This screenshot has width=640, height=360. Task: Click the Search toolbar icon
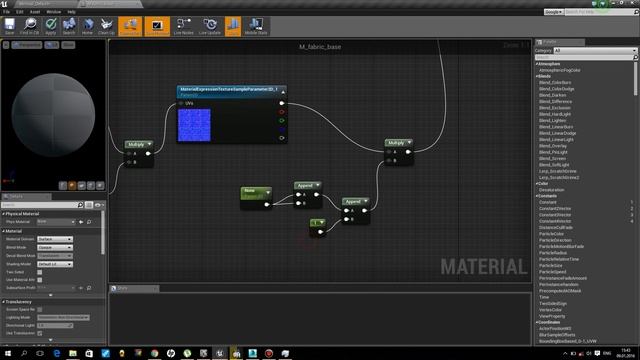pos(69,26)
